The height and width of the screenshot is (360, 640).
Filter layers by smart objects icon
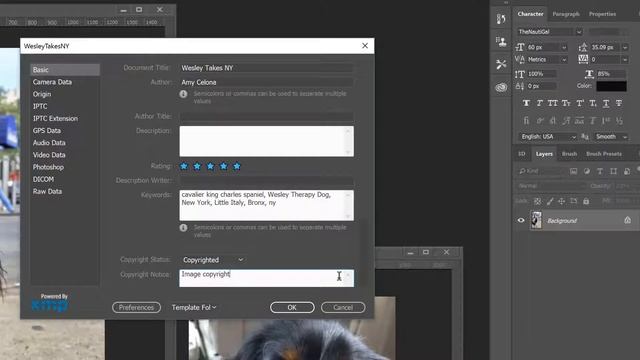coord(627,171)
